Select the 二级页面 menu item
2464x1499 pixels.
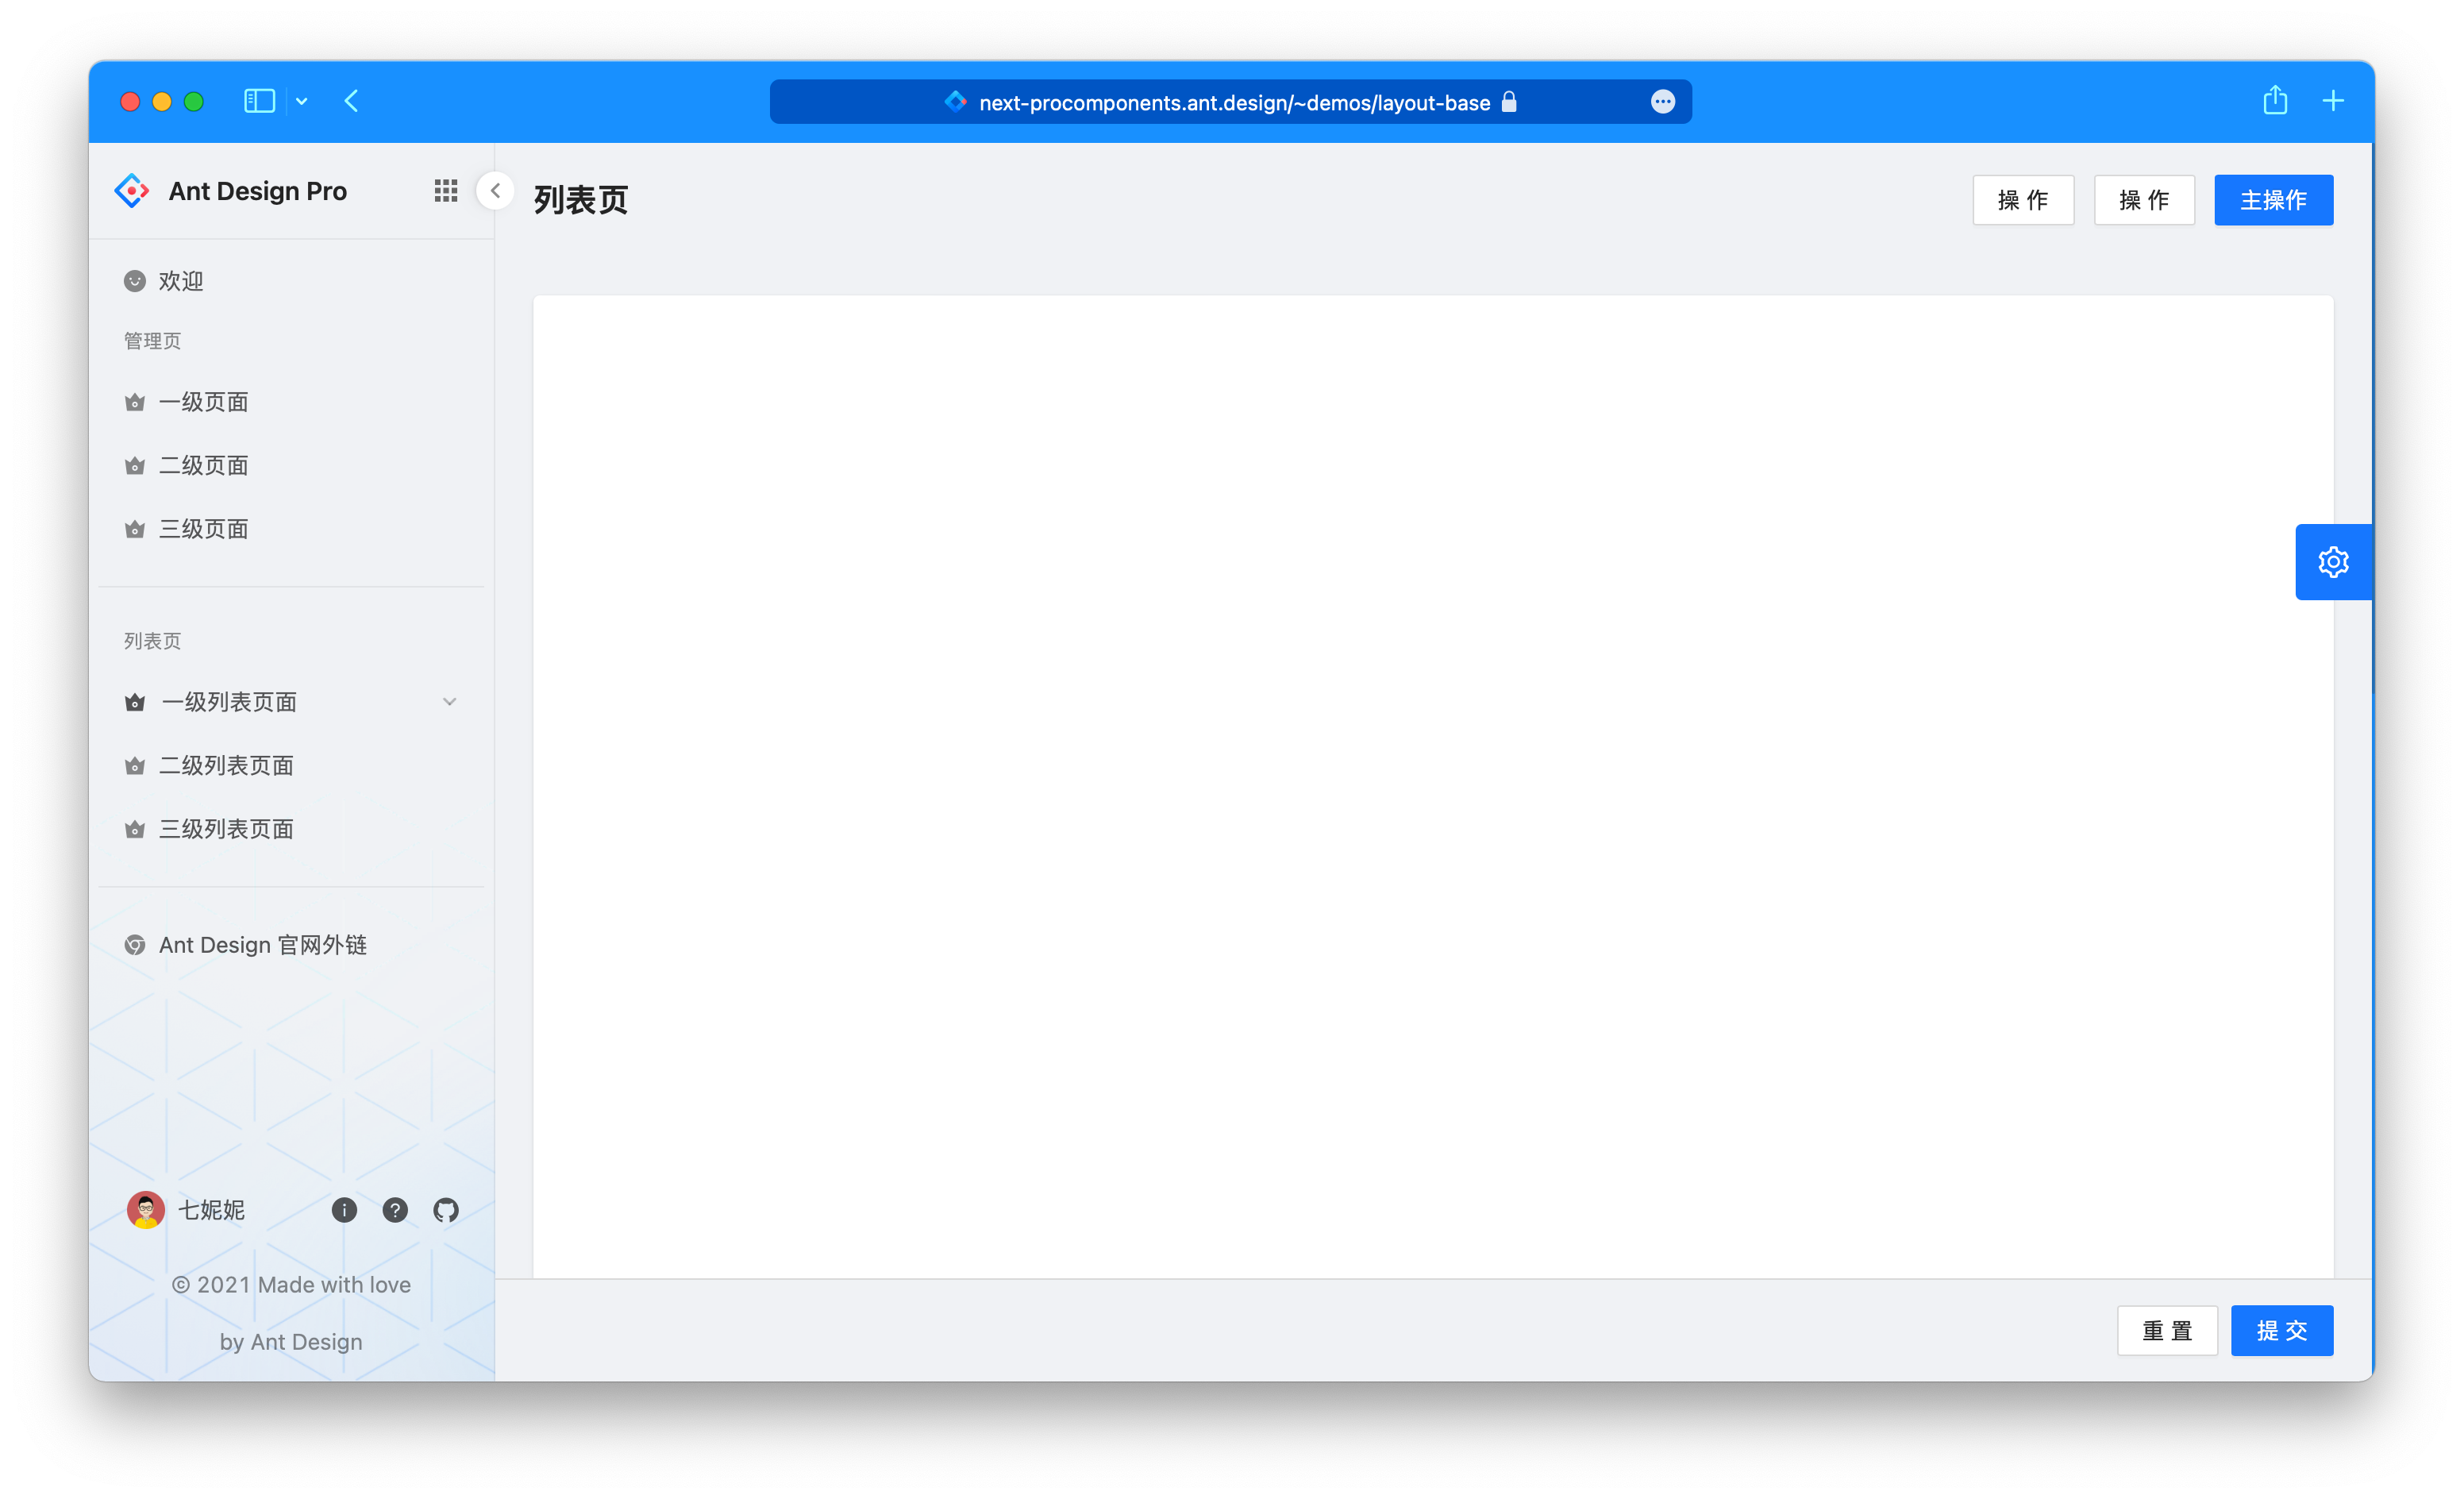pyautogui.click(x=204, y=465)
